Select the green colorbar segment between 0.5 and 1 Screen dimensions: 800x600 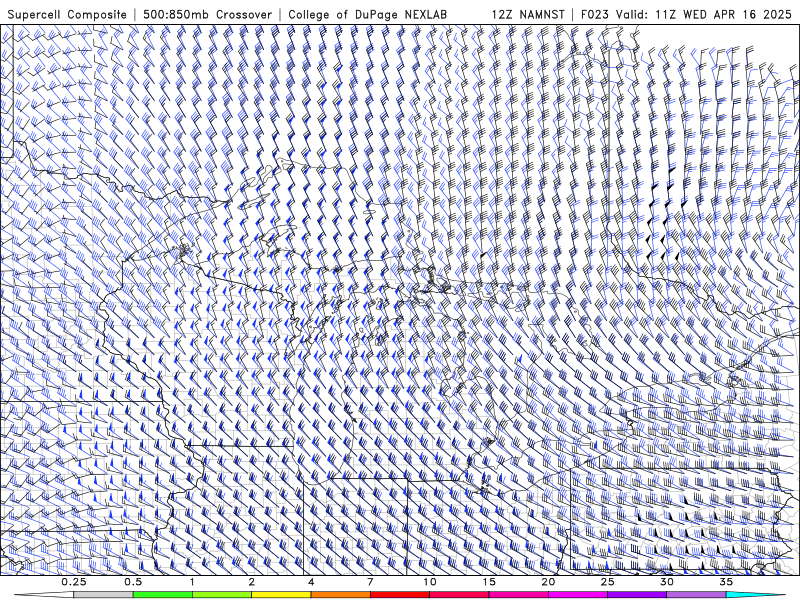click(163, 595)
